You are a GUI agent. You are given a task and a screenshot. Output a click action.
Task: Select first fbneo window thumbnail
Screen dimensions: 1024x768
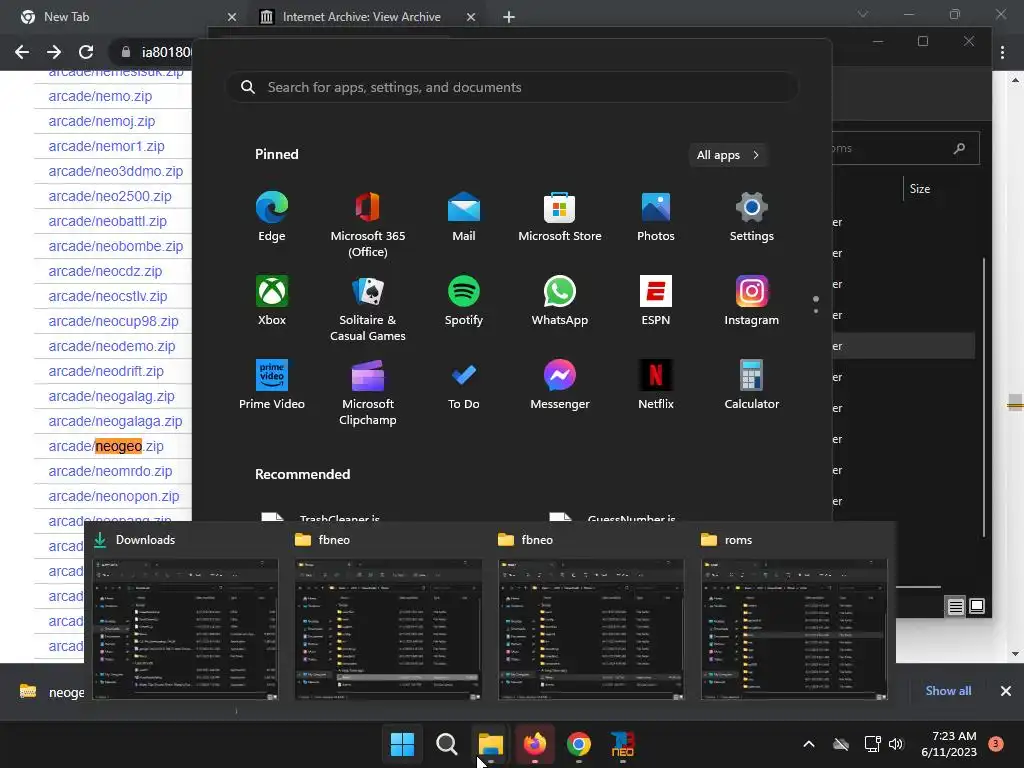[x=388, y=629]
